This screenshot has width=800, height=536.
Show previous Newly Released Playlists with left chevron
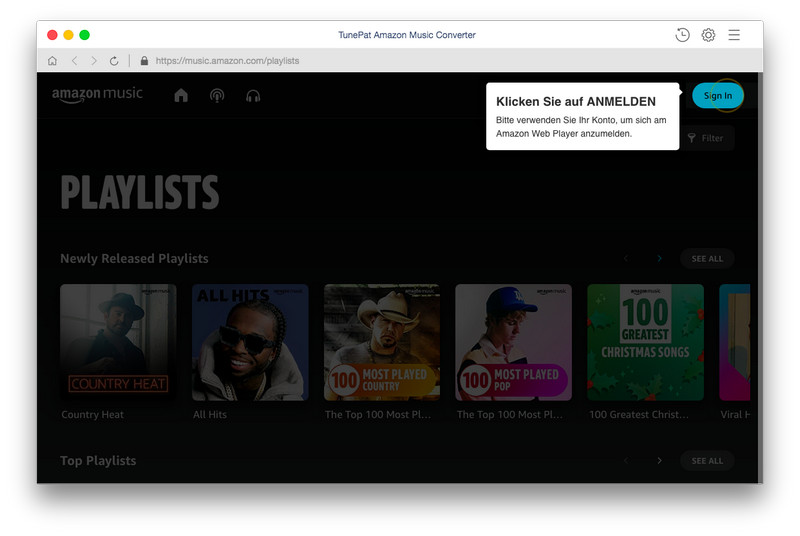[x=626, y=259]
